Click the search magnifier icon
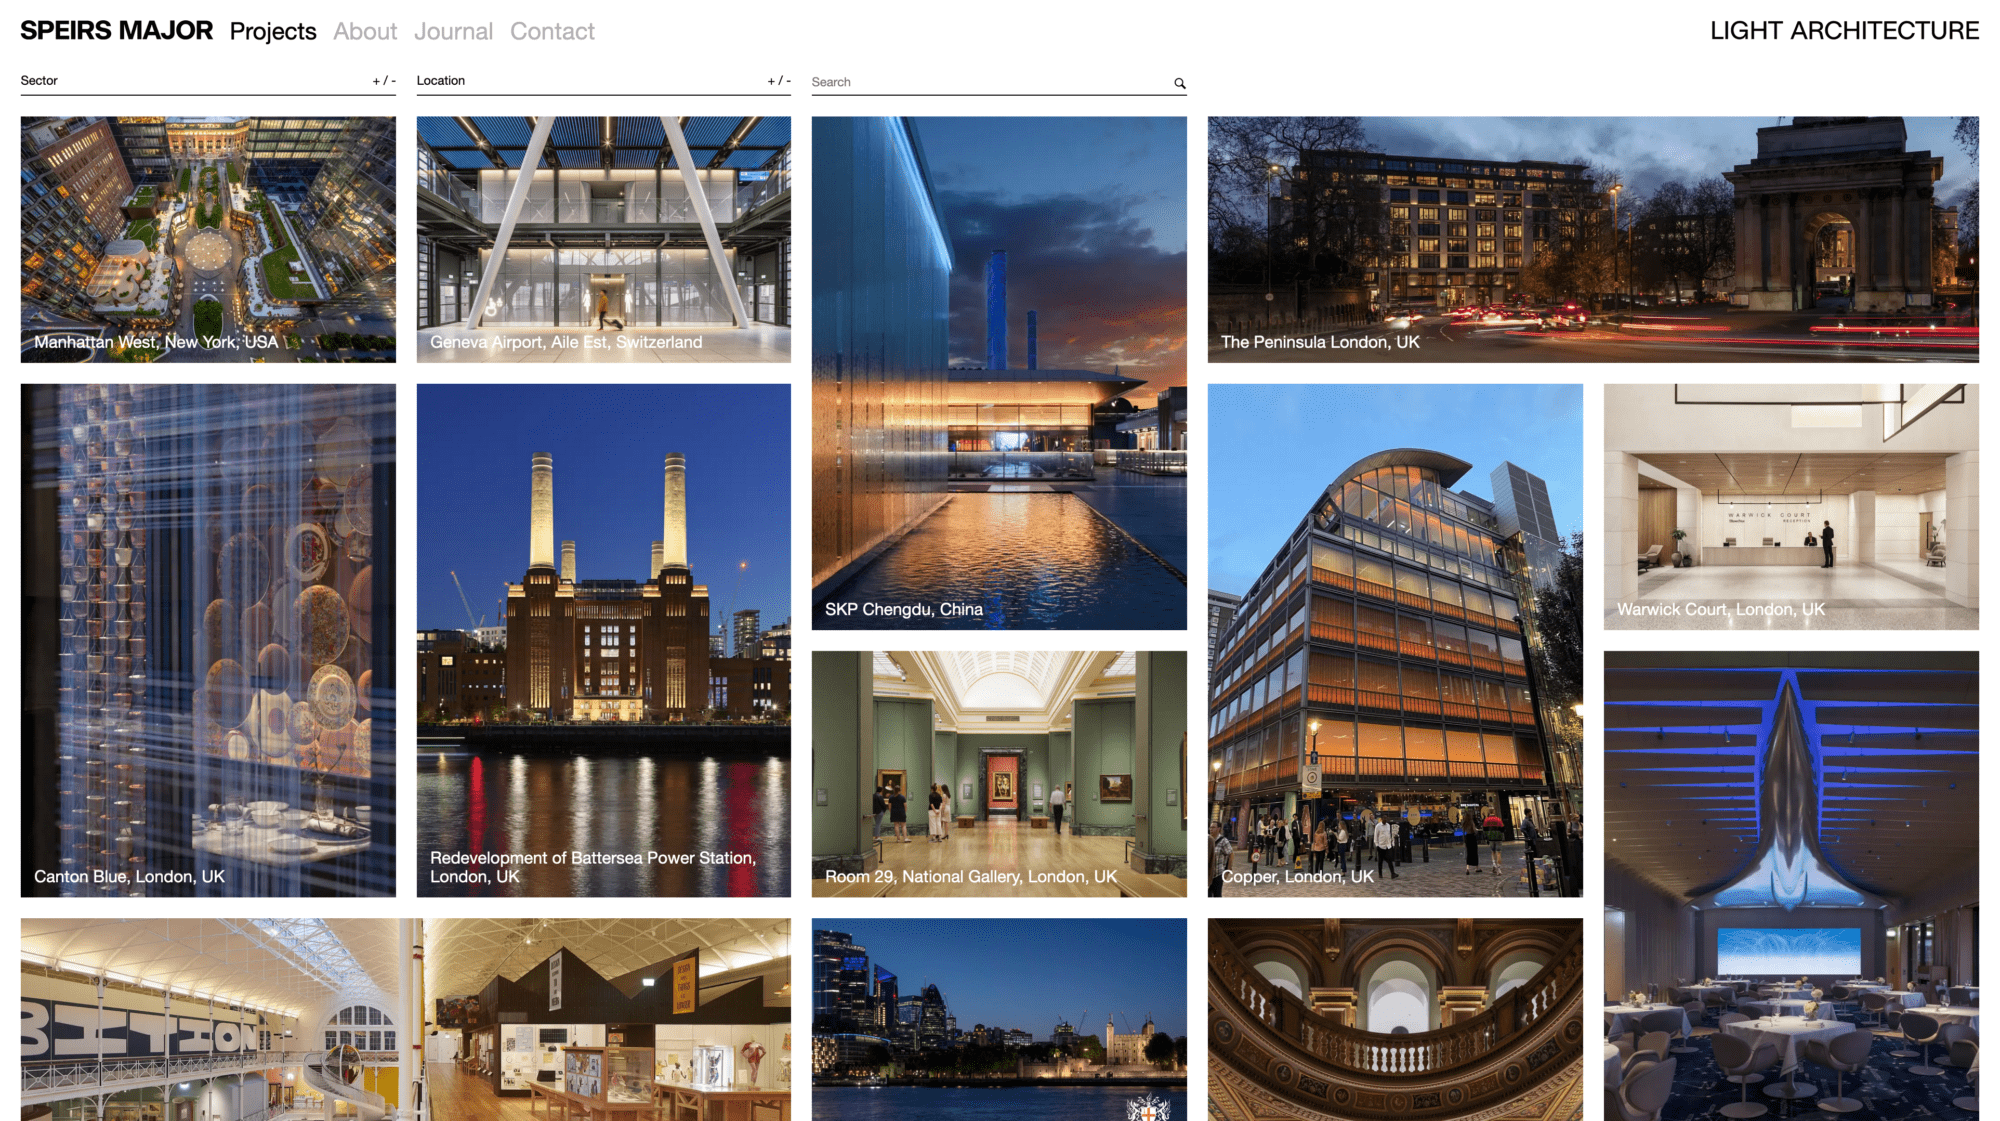The width and height of the screenshot is (2000, 1121). 1180,84
